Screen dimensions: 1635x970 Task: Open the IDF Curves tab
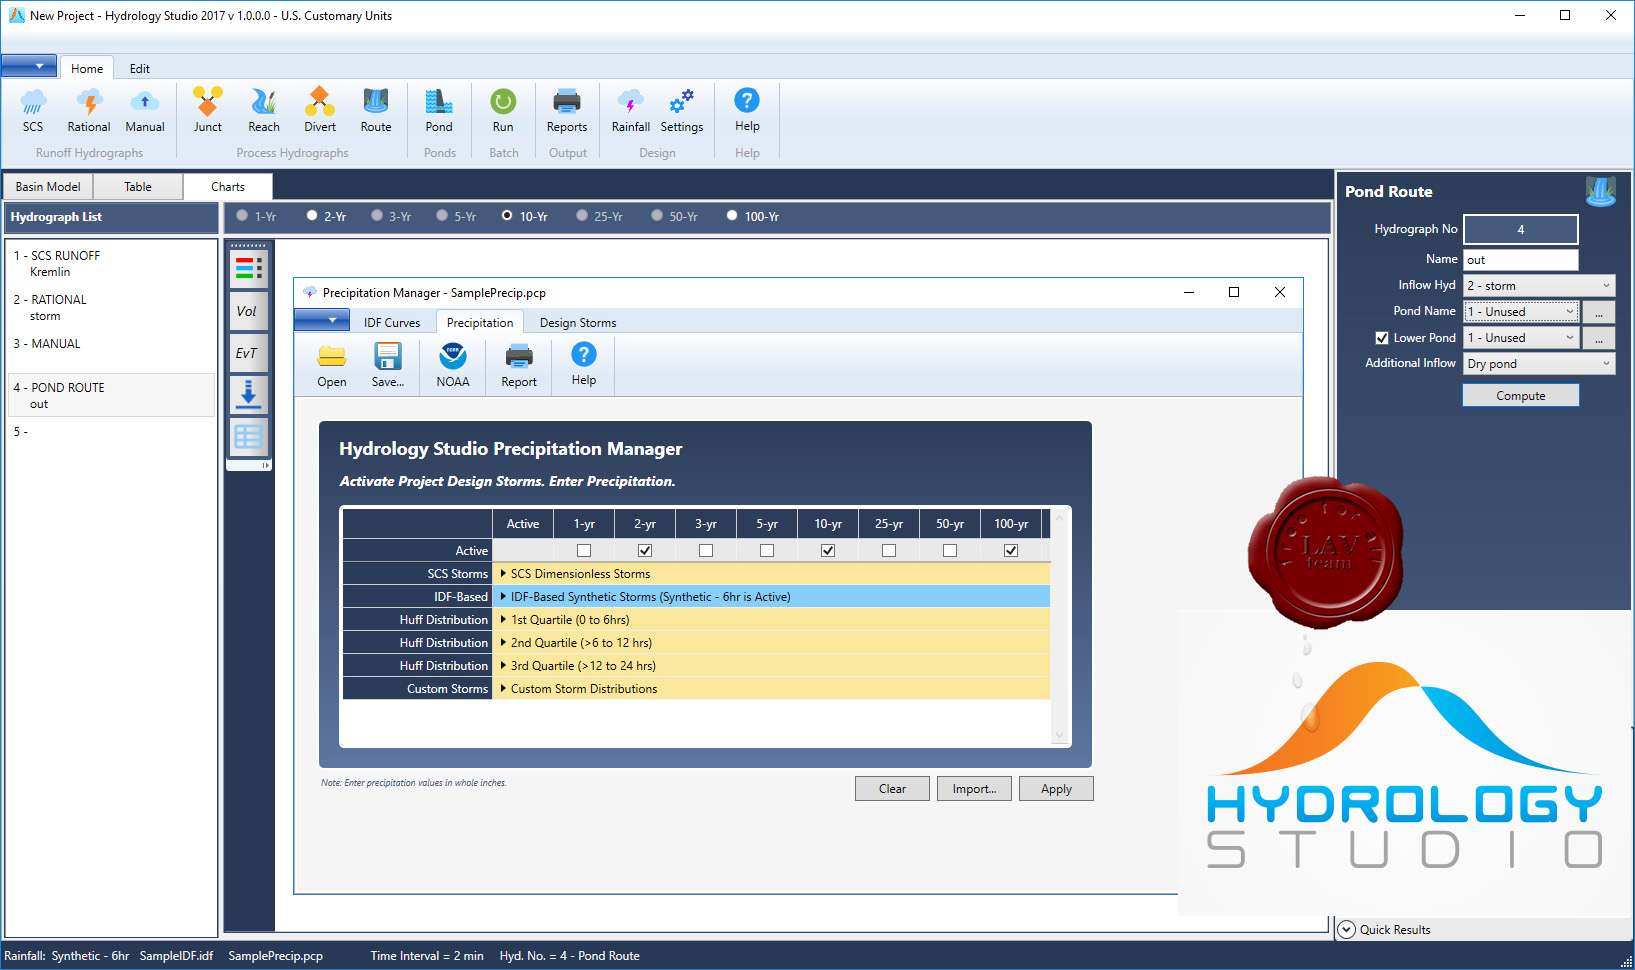392,323
